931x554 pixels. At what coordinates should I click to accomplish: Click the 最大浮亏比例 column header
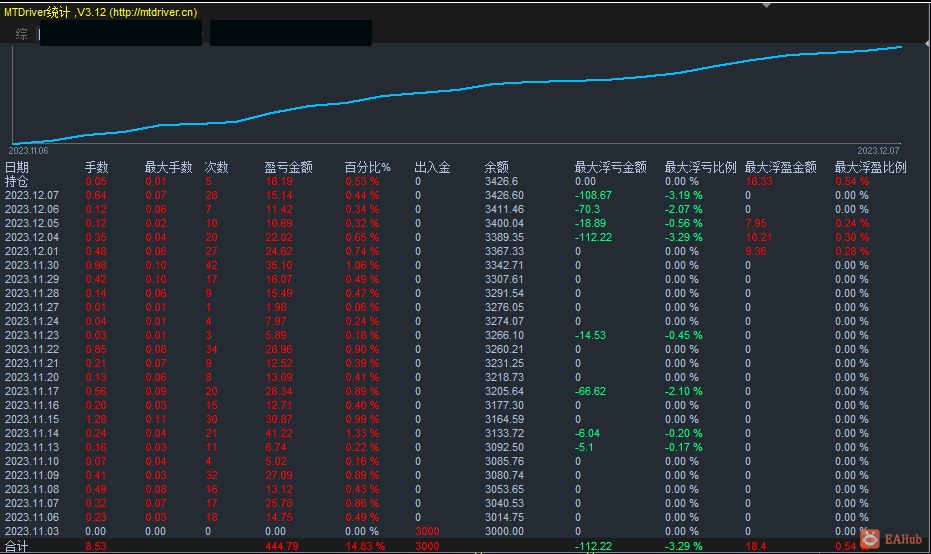click(x=701, y=167)
